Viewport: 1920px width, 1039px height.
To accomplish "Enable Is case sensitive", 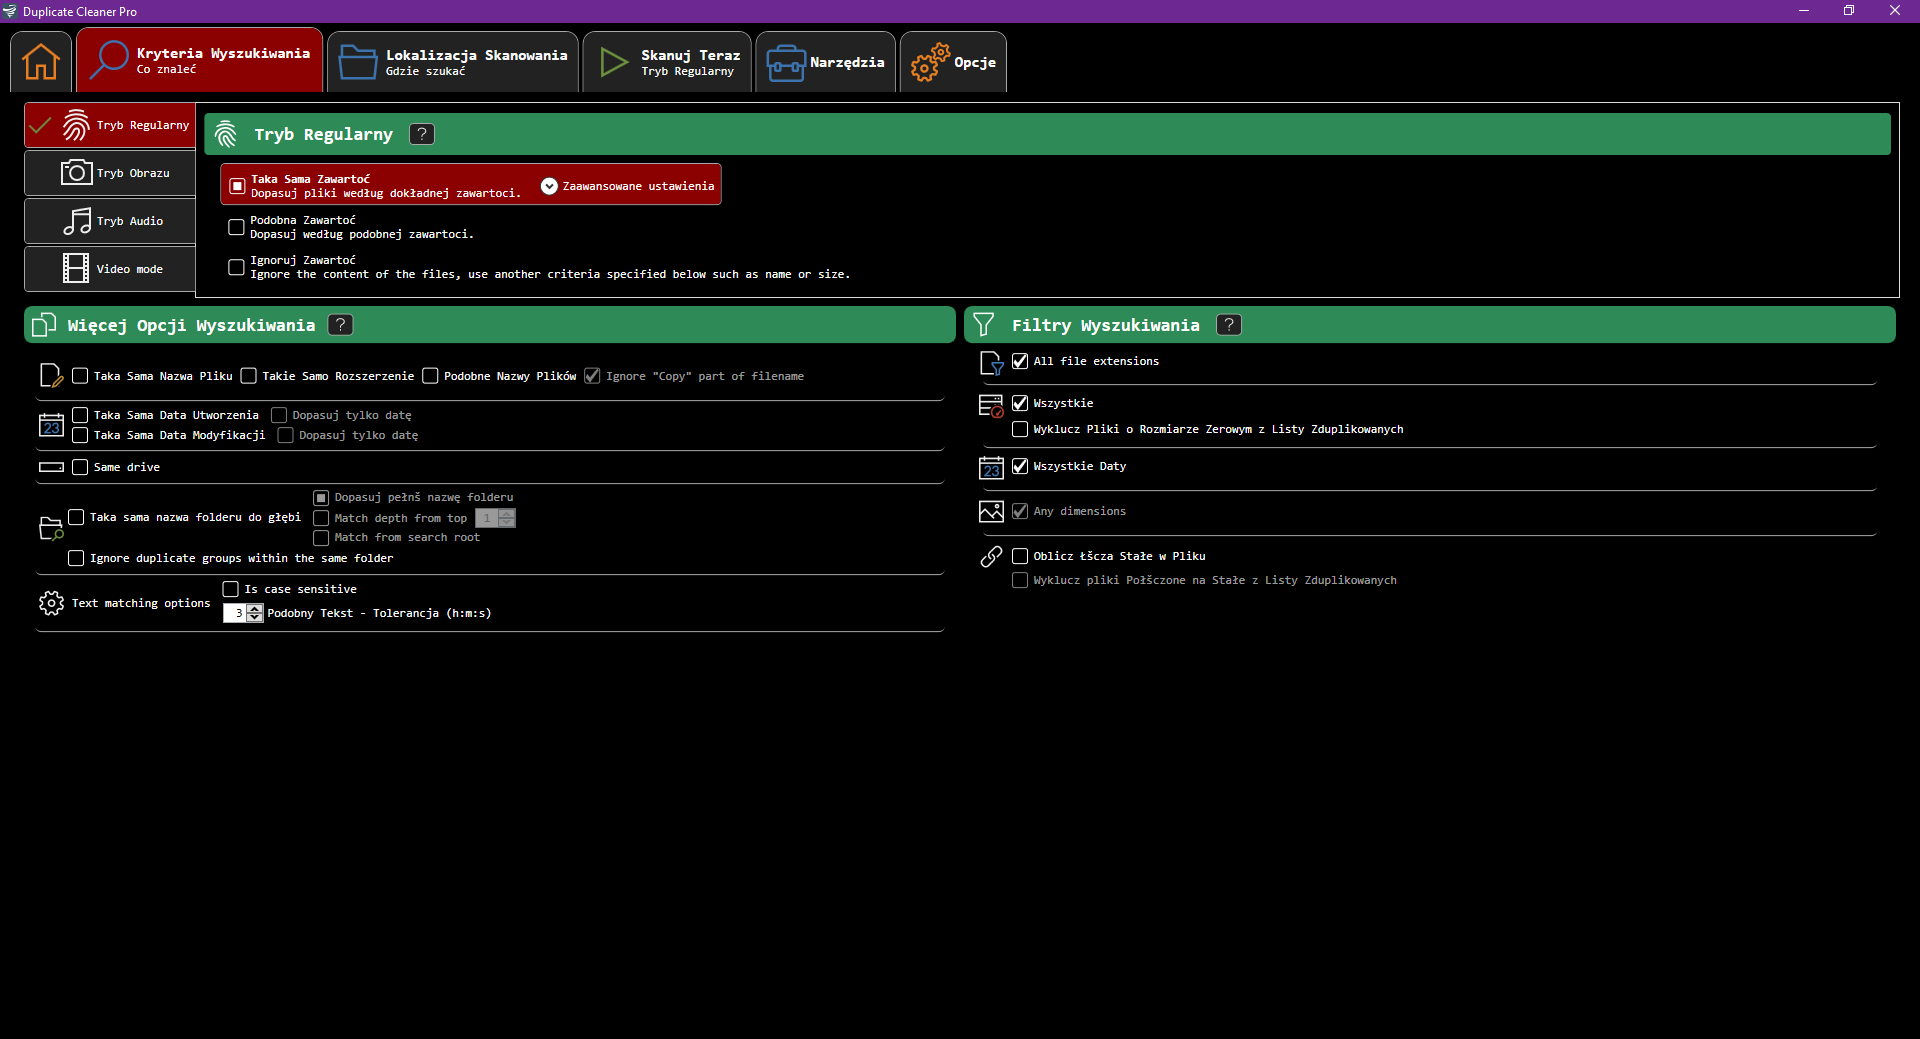I will point(231,589).
